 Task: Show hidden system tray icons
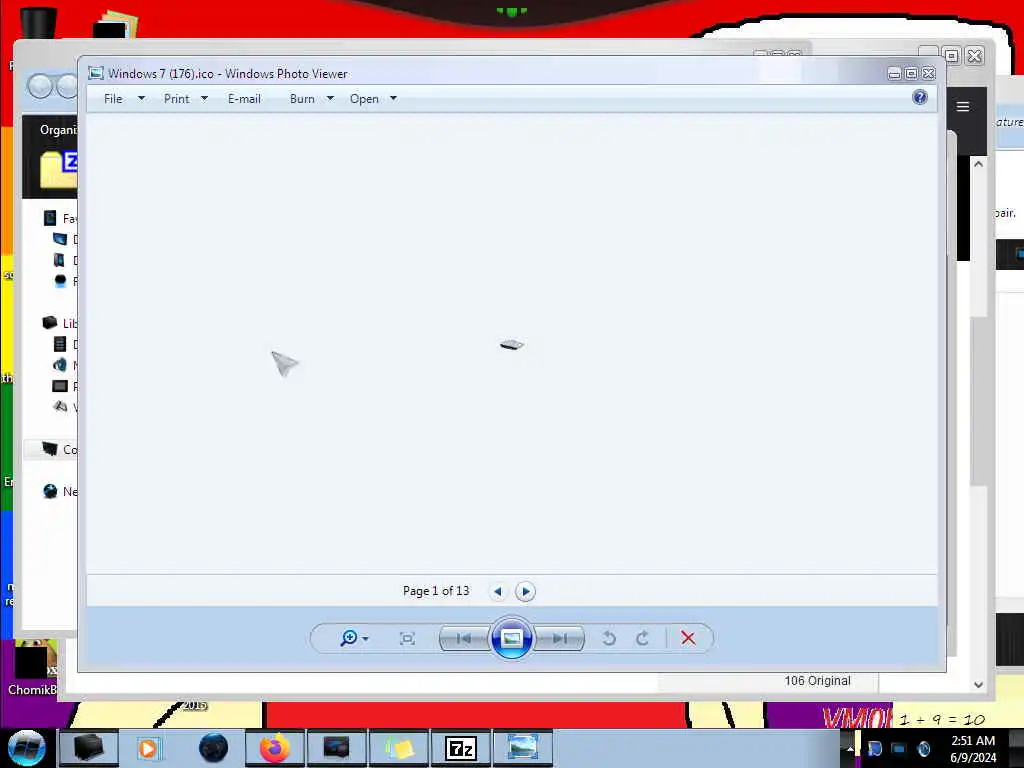(x=850, y=748)
